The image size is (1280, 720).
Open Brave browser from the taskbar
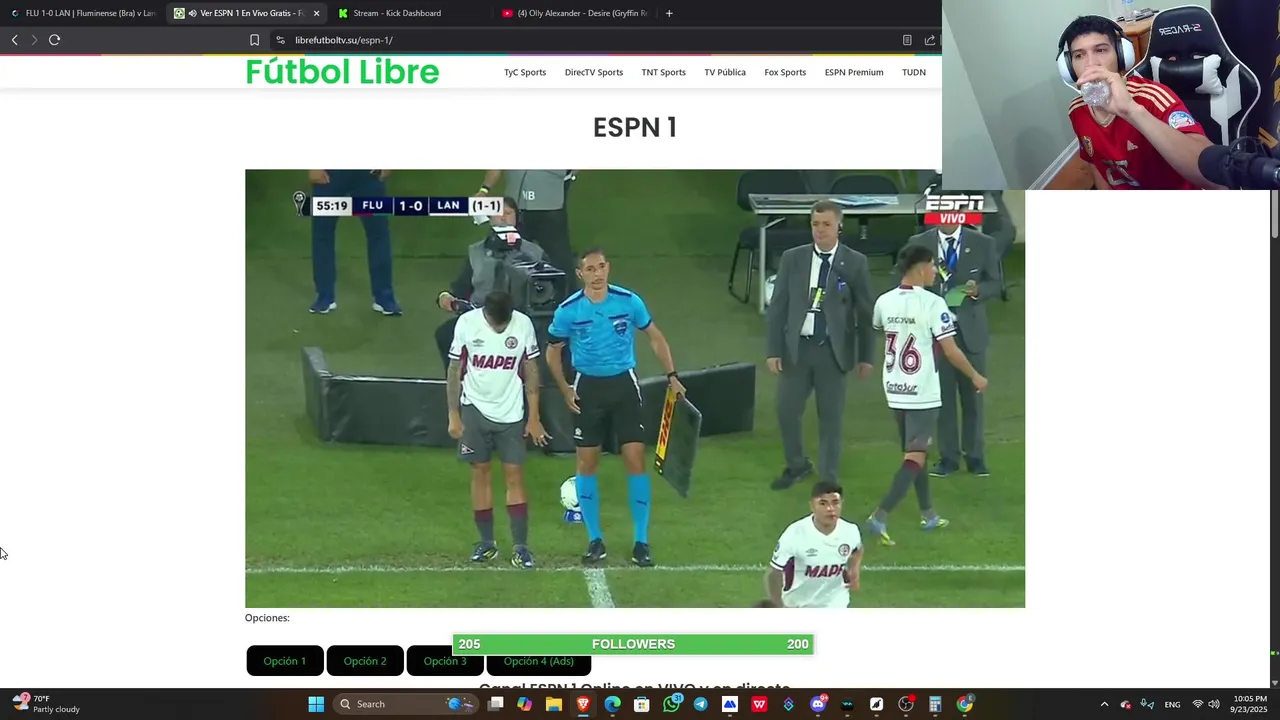[x=583, y=704]
